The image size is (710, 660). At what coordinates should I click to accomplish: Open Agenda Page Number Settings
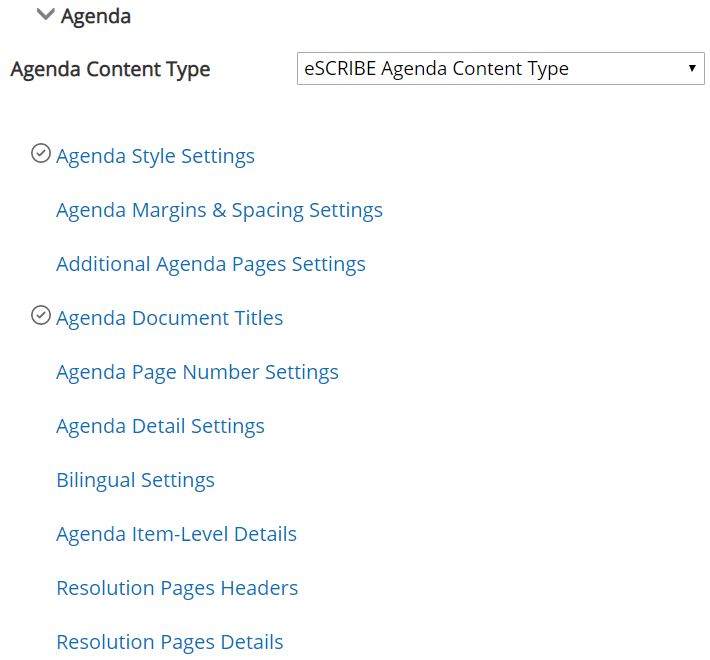[x=197, y=372]
